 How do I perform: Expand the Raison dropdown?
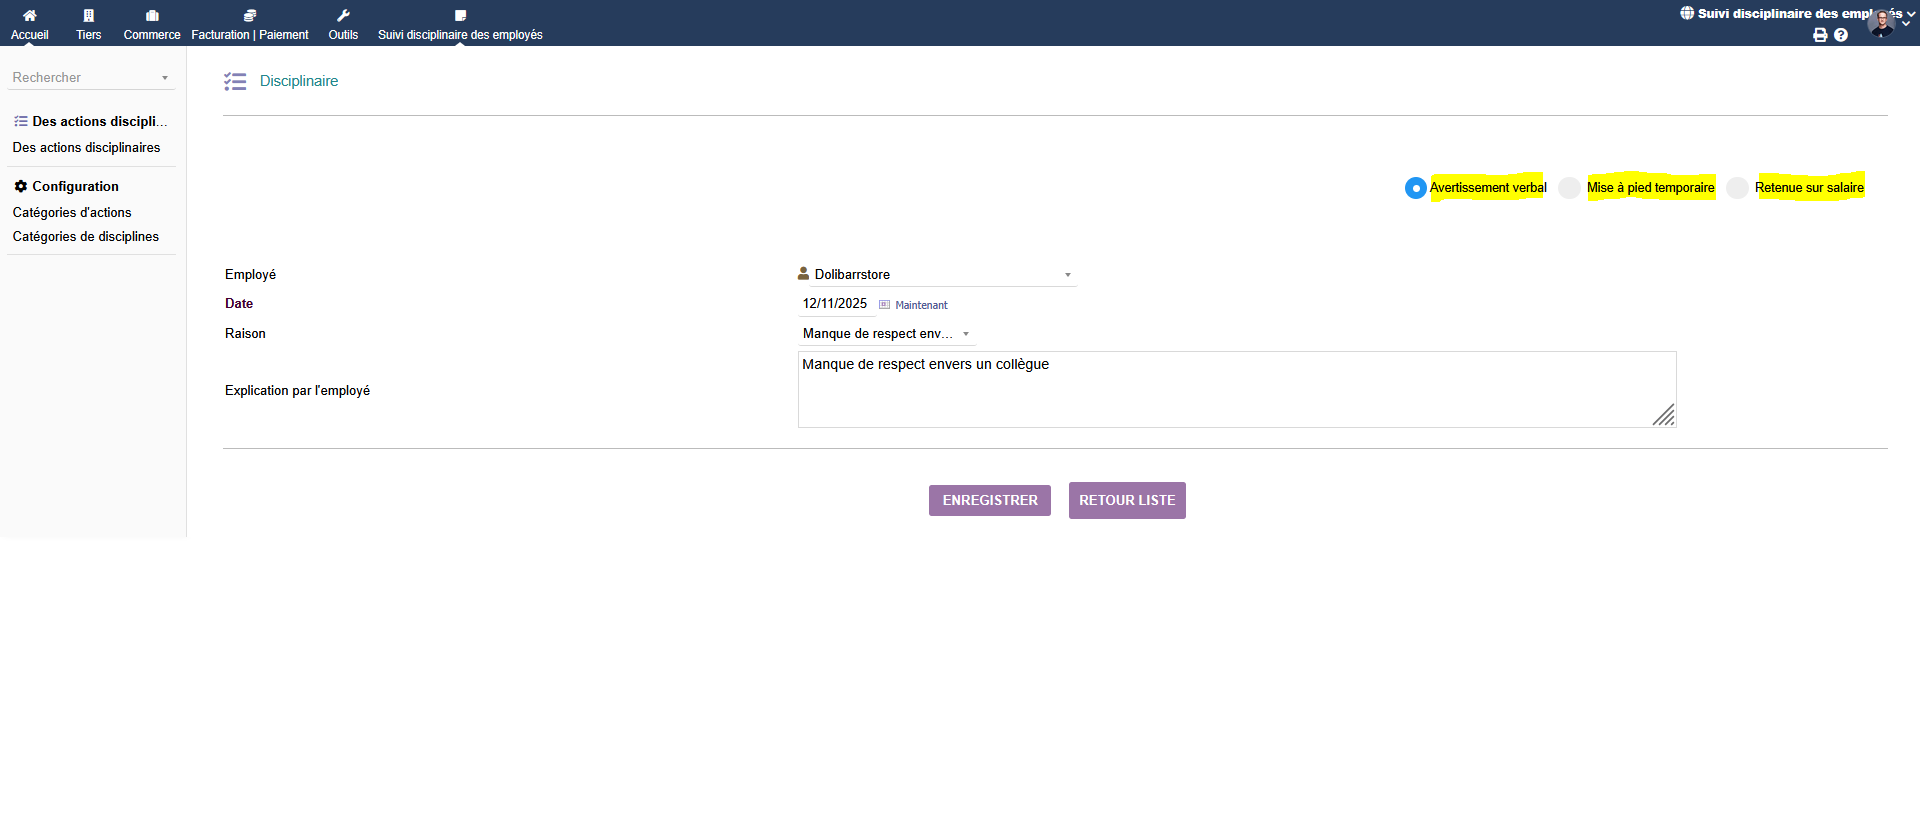[886, 334]
